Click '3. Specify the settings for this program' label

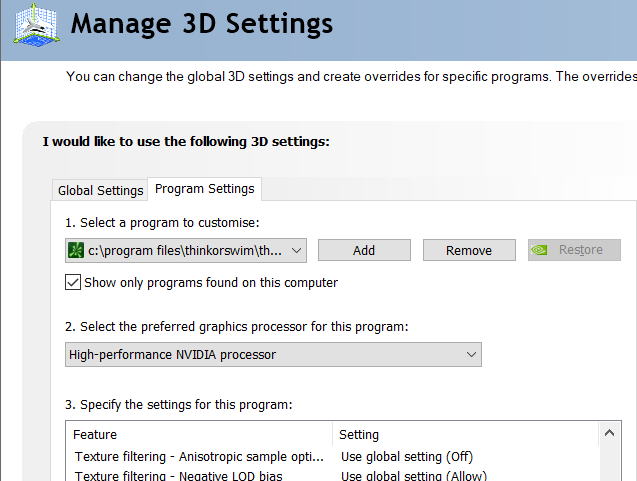[x=179, y=405]
